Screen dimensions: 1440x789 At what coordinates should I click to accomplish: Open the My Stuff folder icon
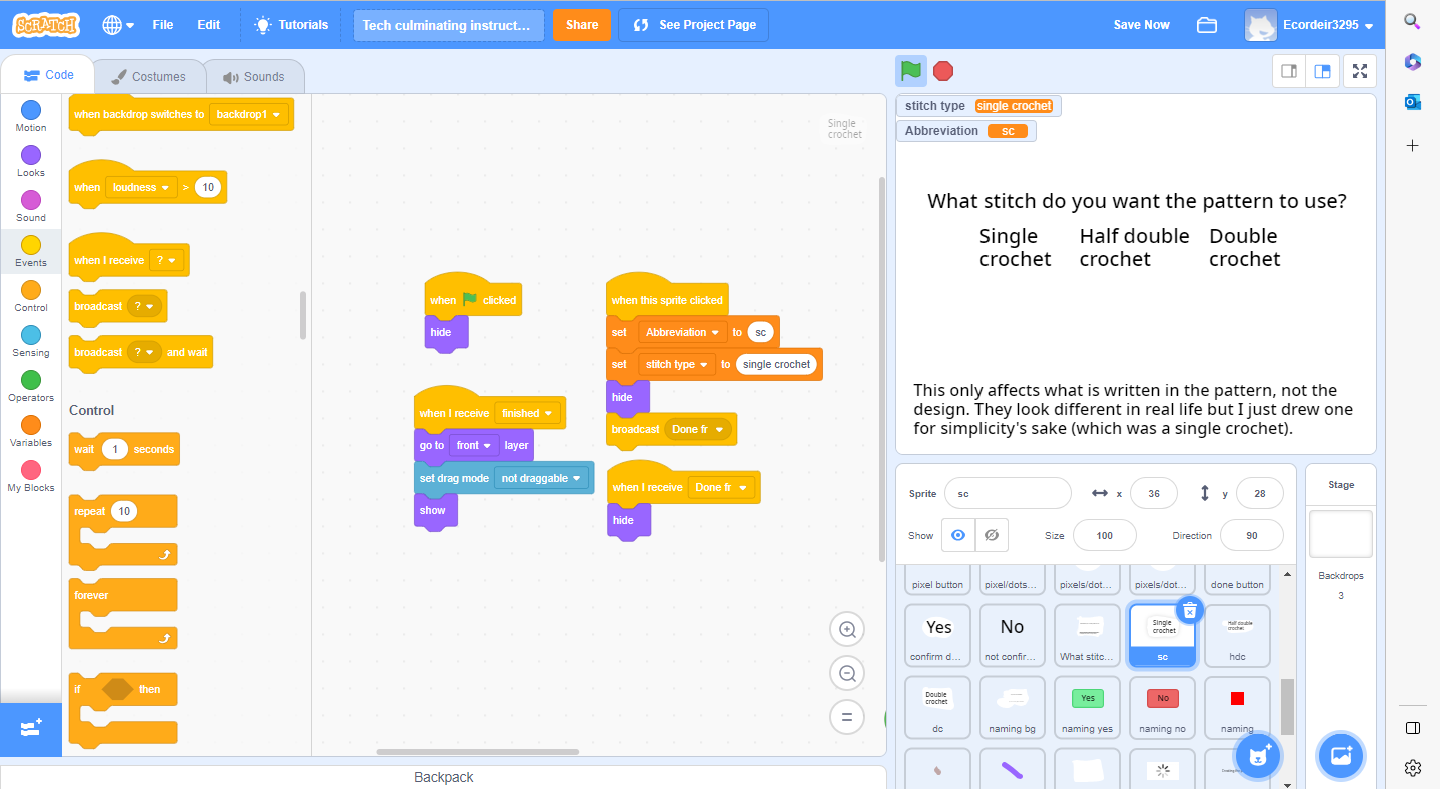pos(1207,25)
